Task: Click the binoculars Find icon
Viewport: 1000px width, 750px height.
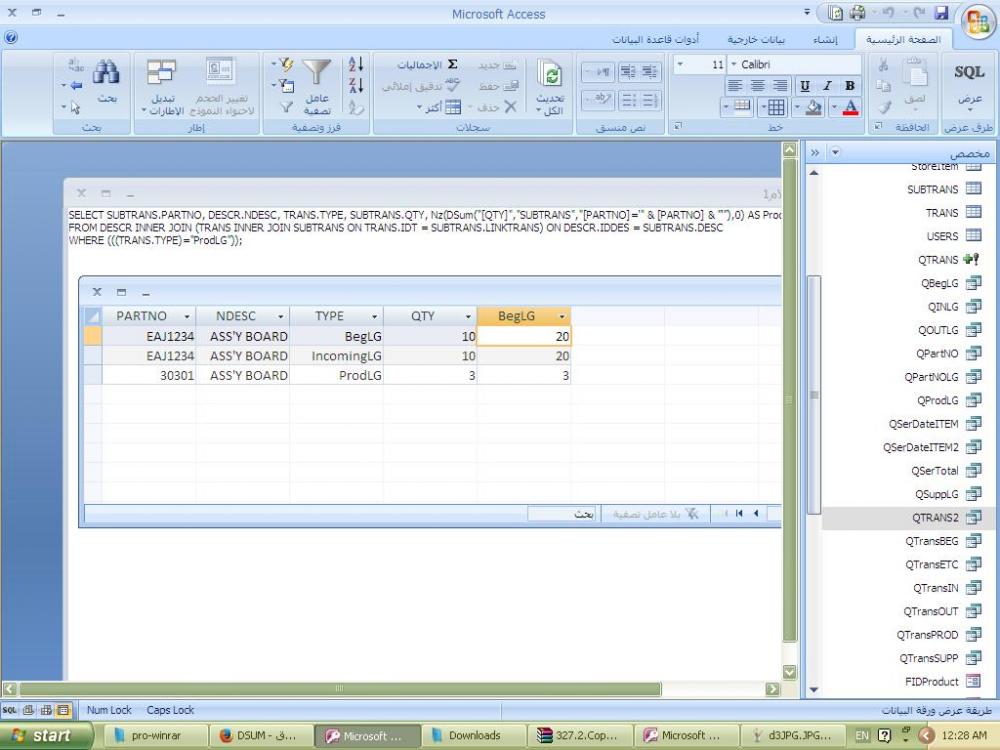Action: 106,72
